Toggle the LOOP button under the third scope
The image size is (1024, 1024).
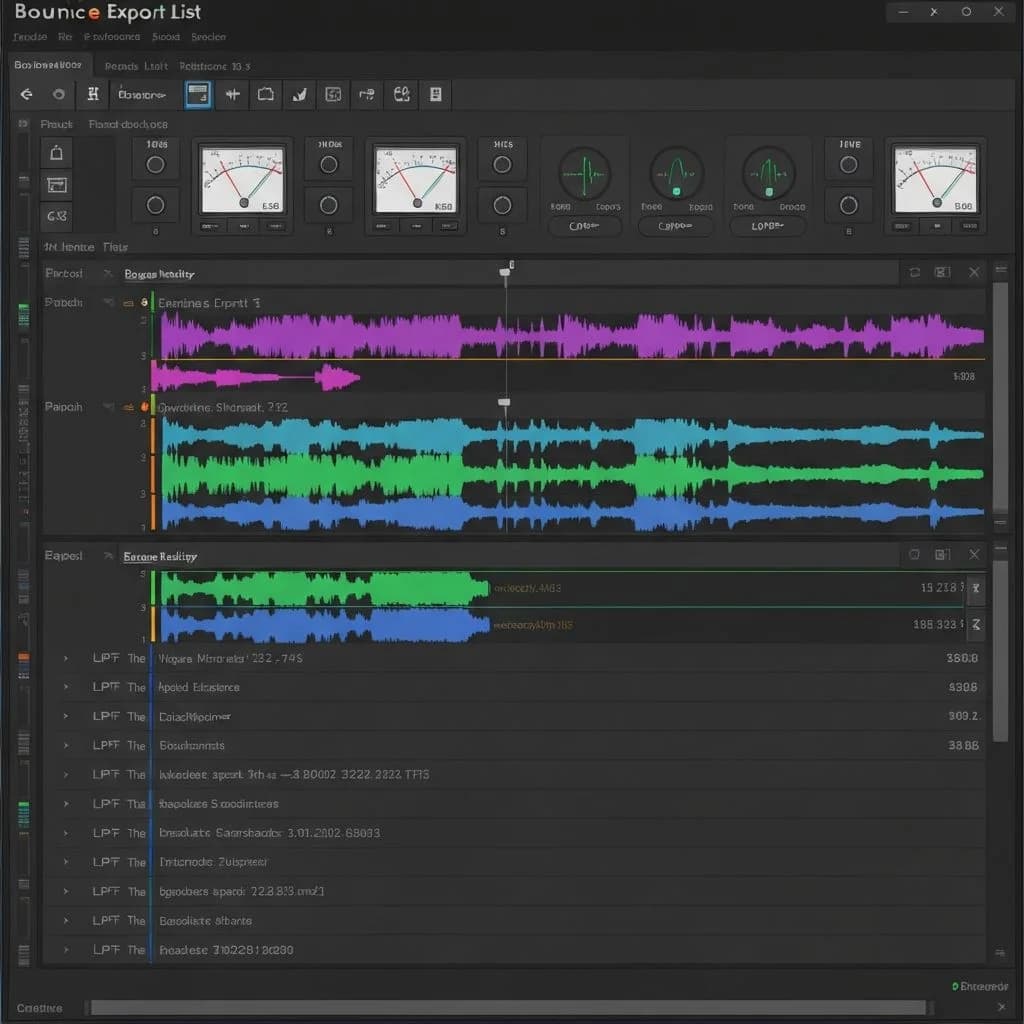pos(768,227)
